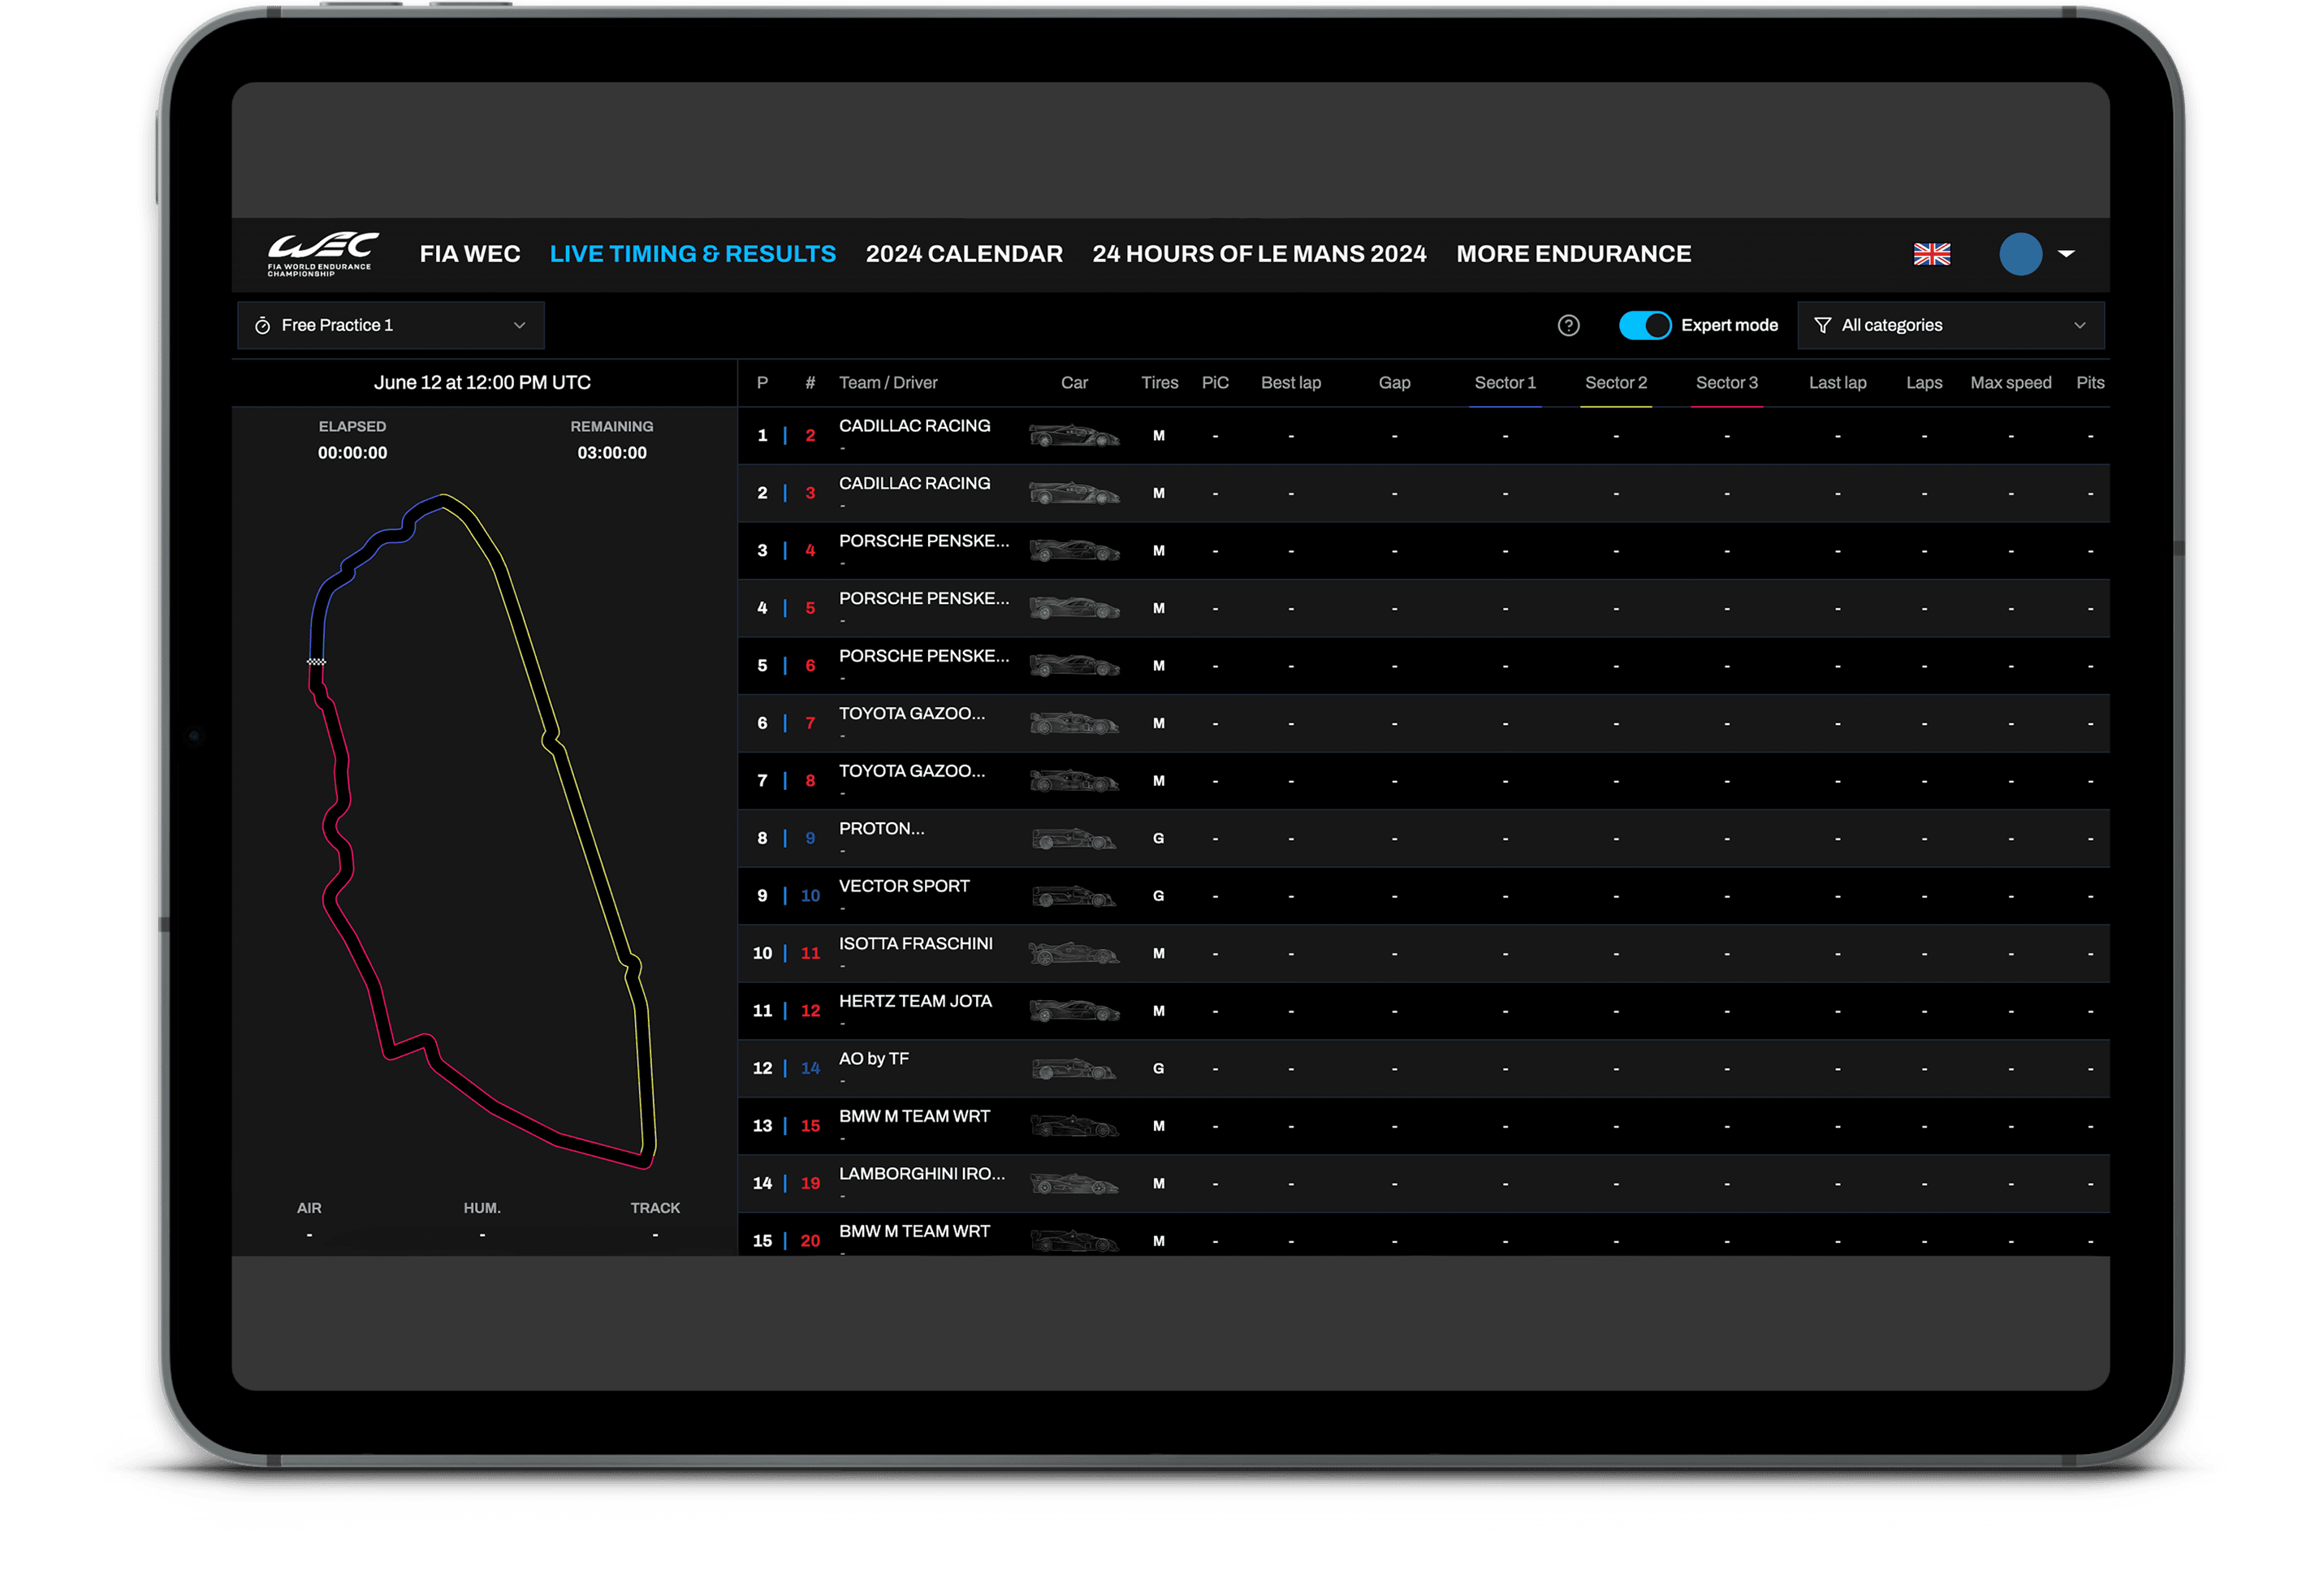This screenshot has width=2324, height=1596.
Task: Select the VECTOR SPORT team row
Action: pyautogui.click(x=1423, y=895)
